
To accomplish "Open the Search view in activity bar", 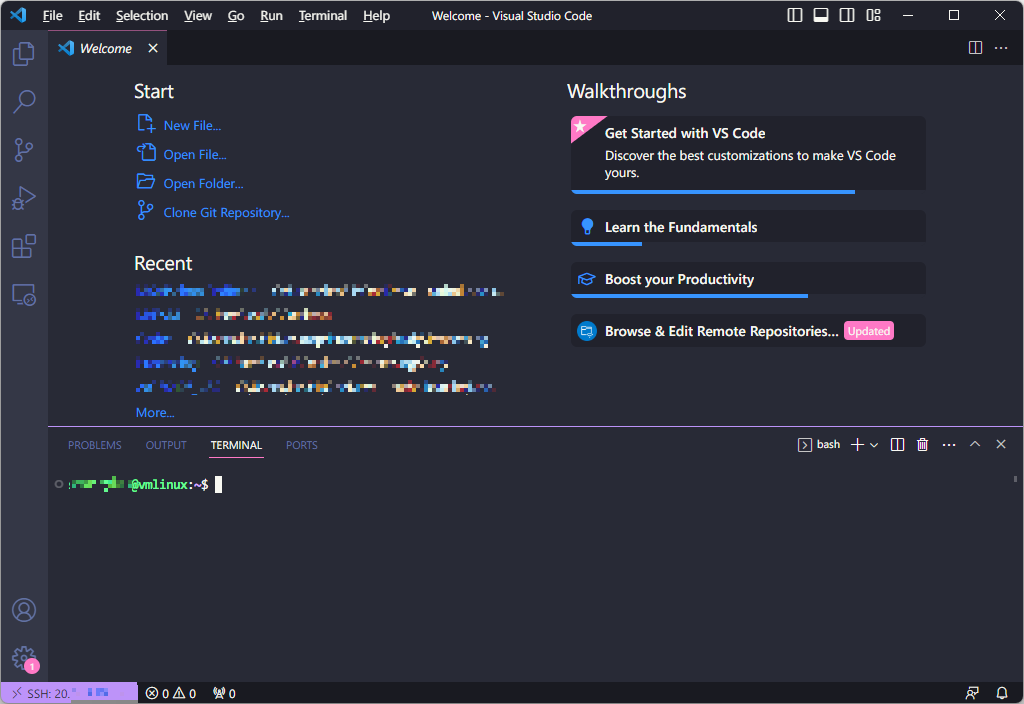I will 24,102.
